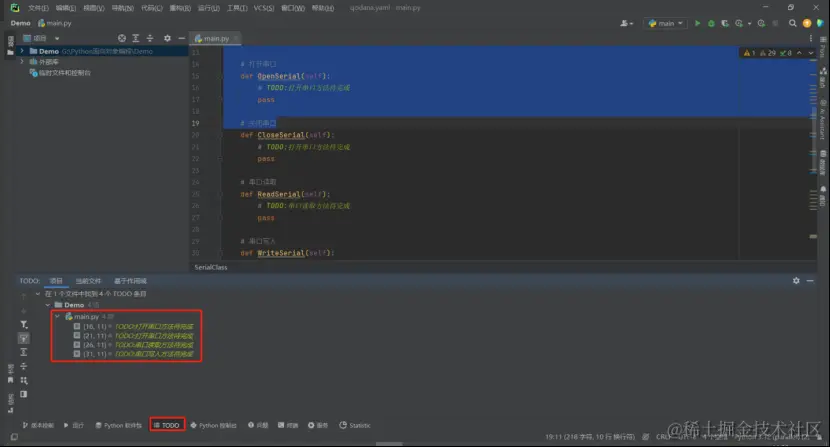Open the 编辑(E) menu
Screen dimensions: 830x447
click(66, 8)
